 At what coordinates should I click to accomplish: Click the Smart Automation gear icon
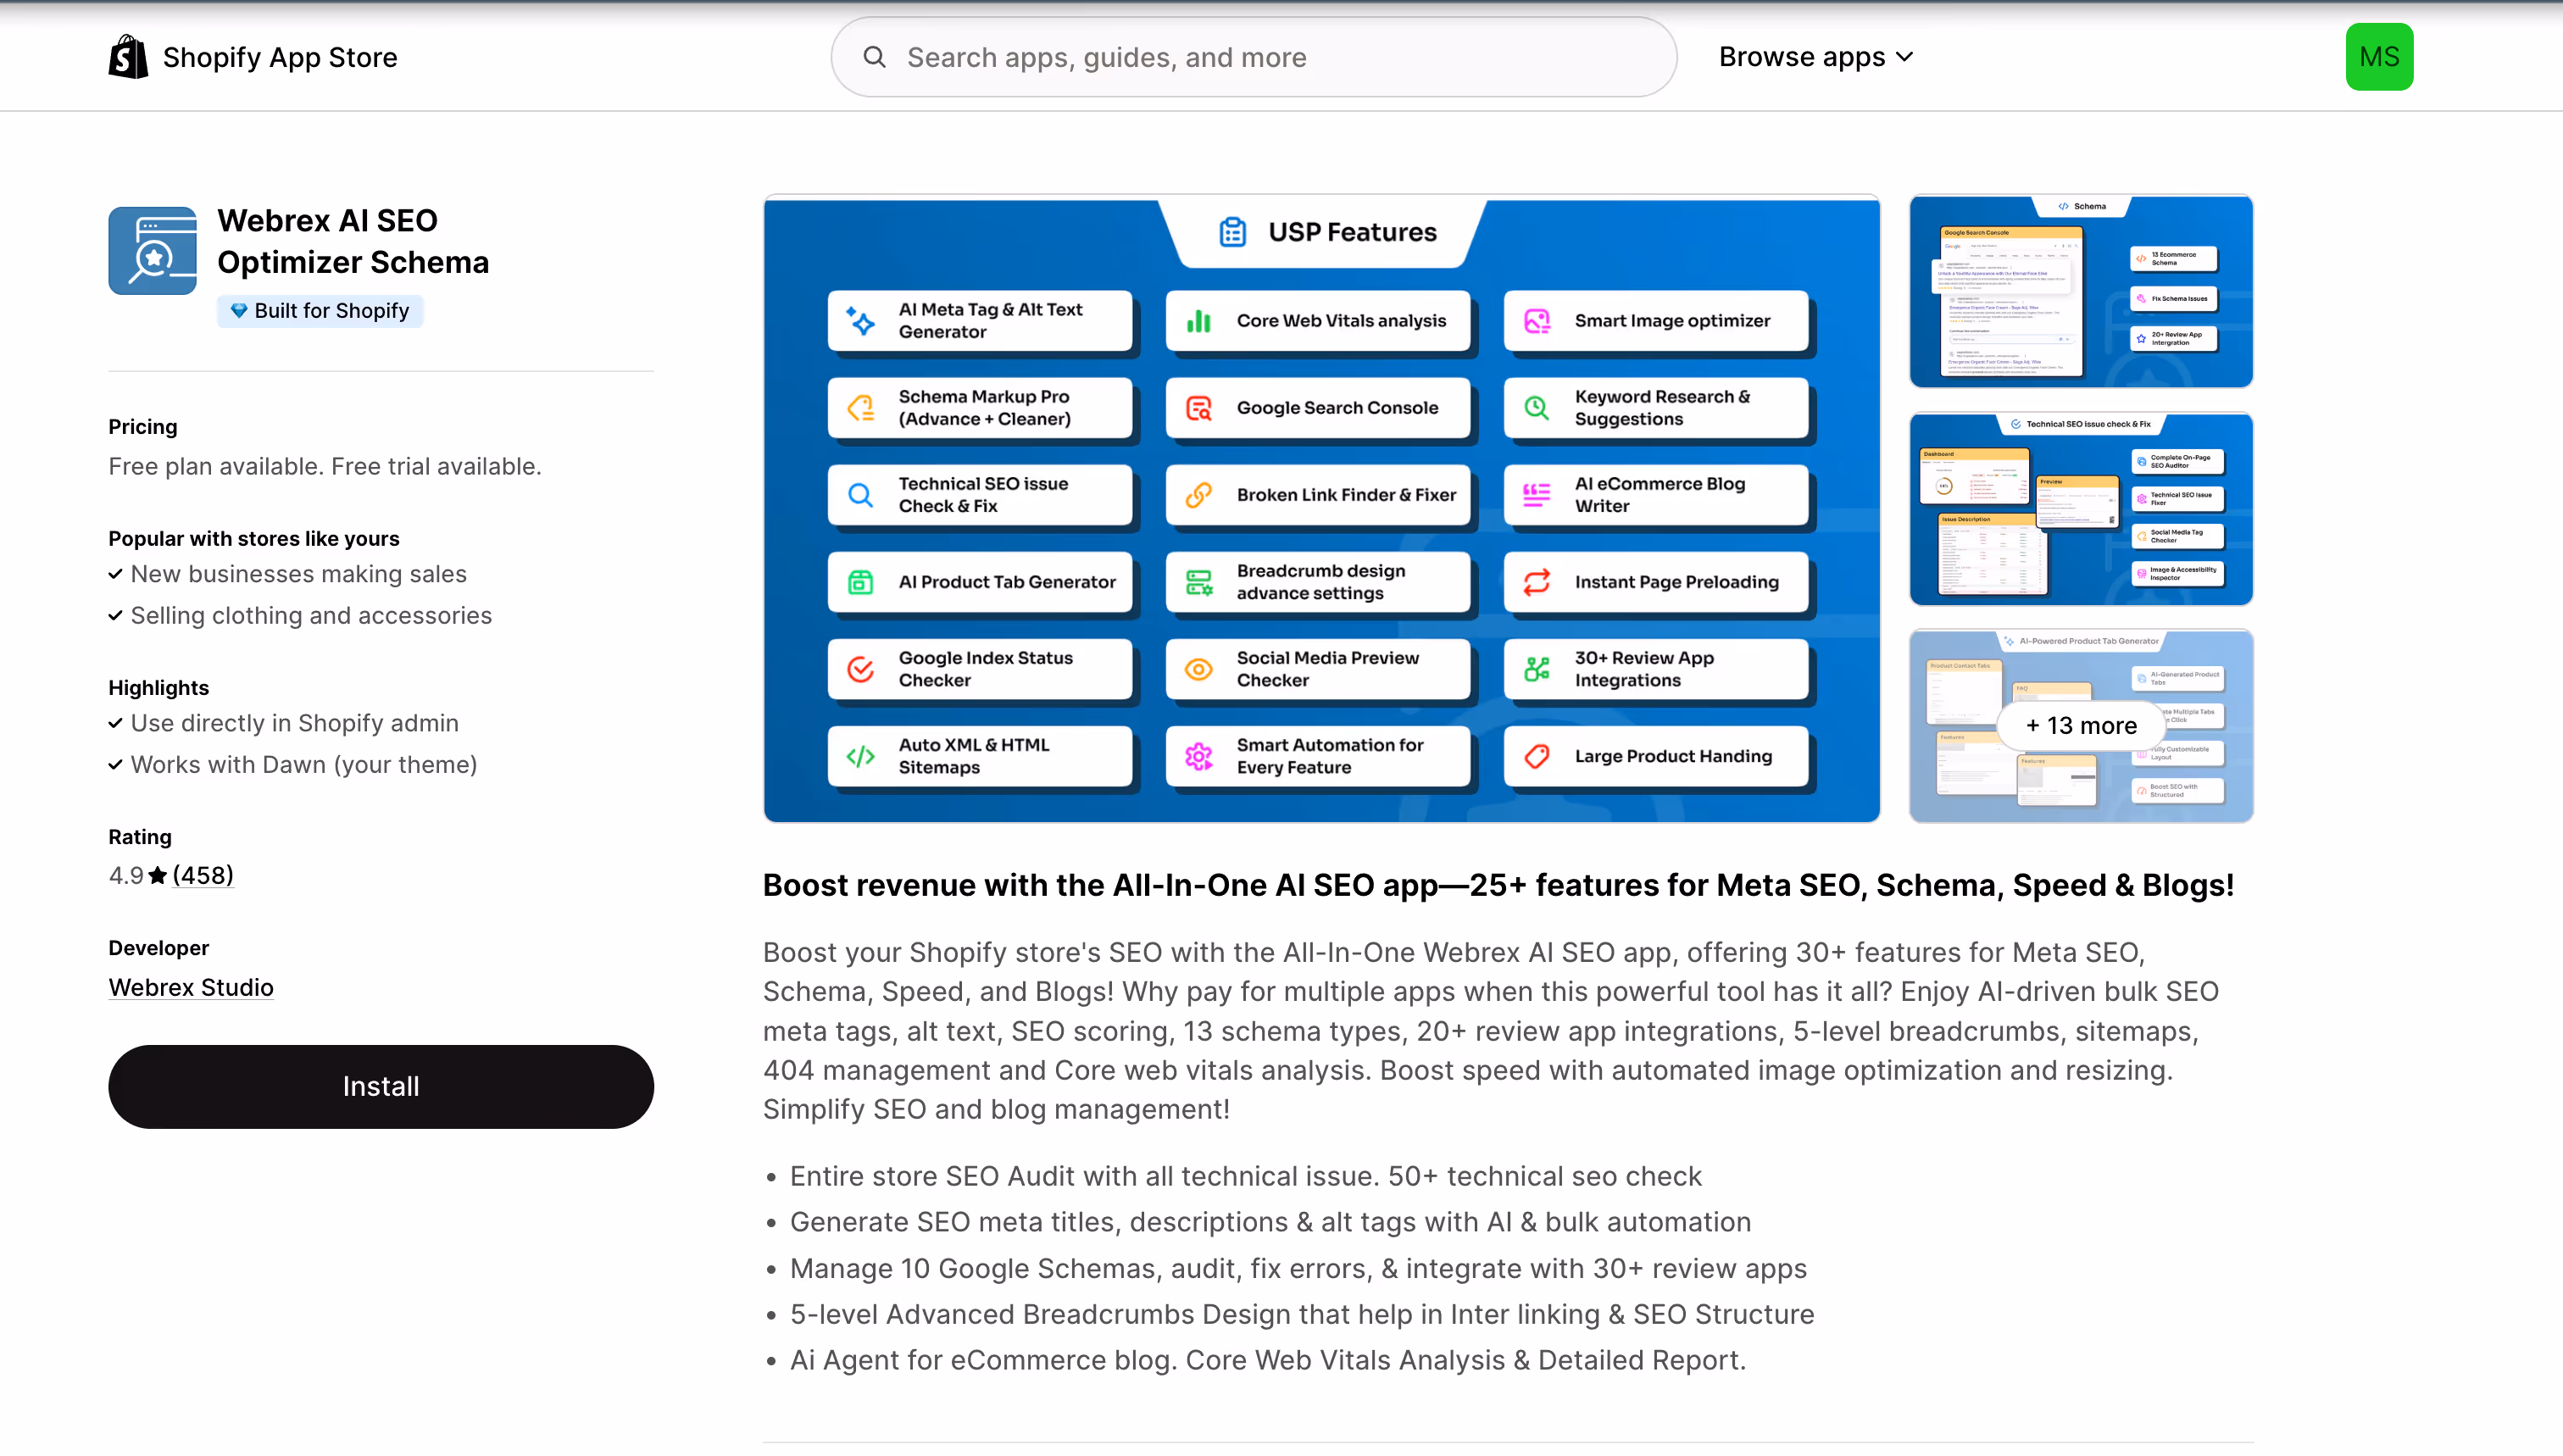[x=1199, y=756]
